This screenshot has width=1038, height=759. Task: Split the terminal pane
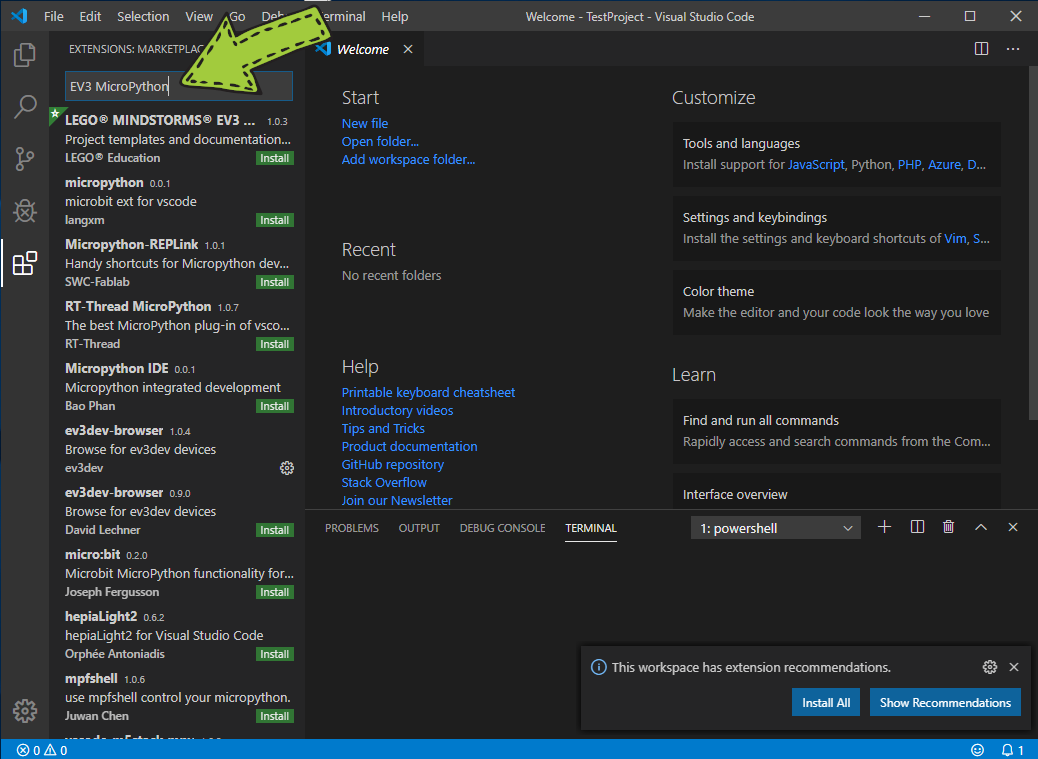point(917,527)
